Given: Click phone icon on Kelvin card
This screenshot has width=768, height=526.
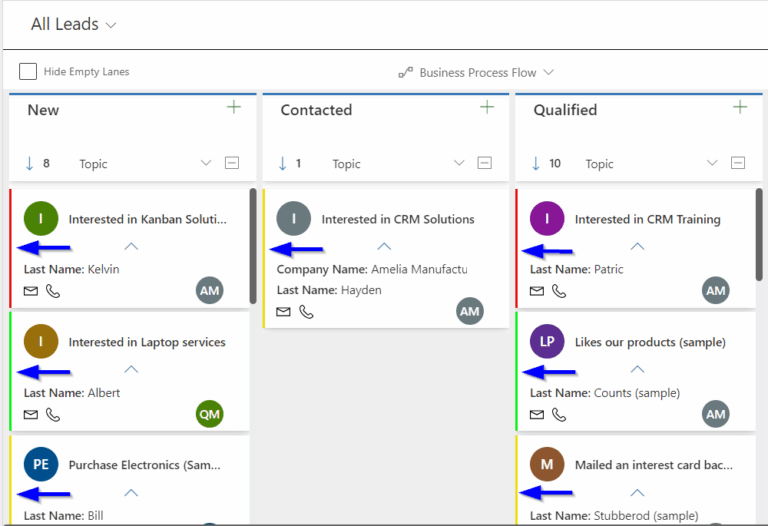Looking at the screenshot, I should (53, 291).
